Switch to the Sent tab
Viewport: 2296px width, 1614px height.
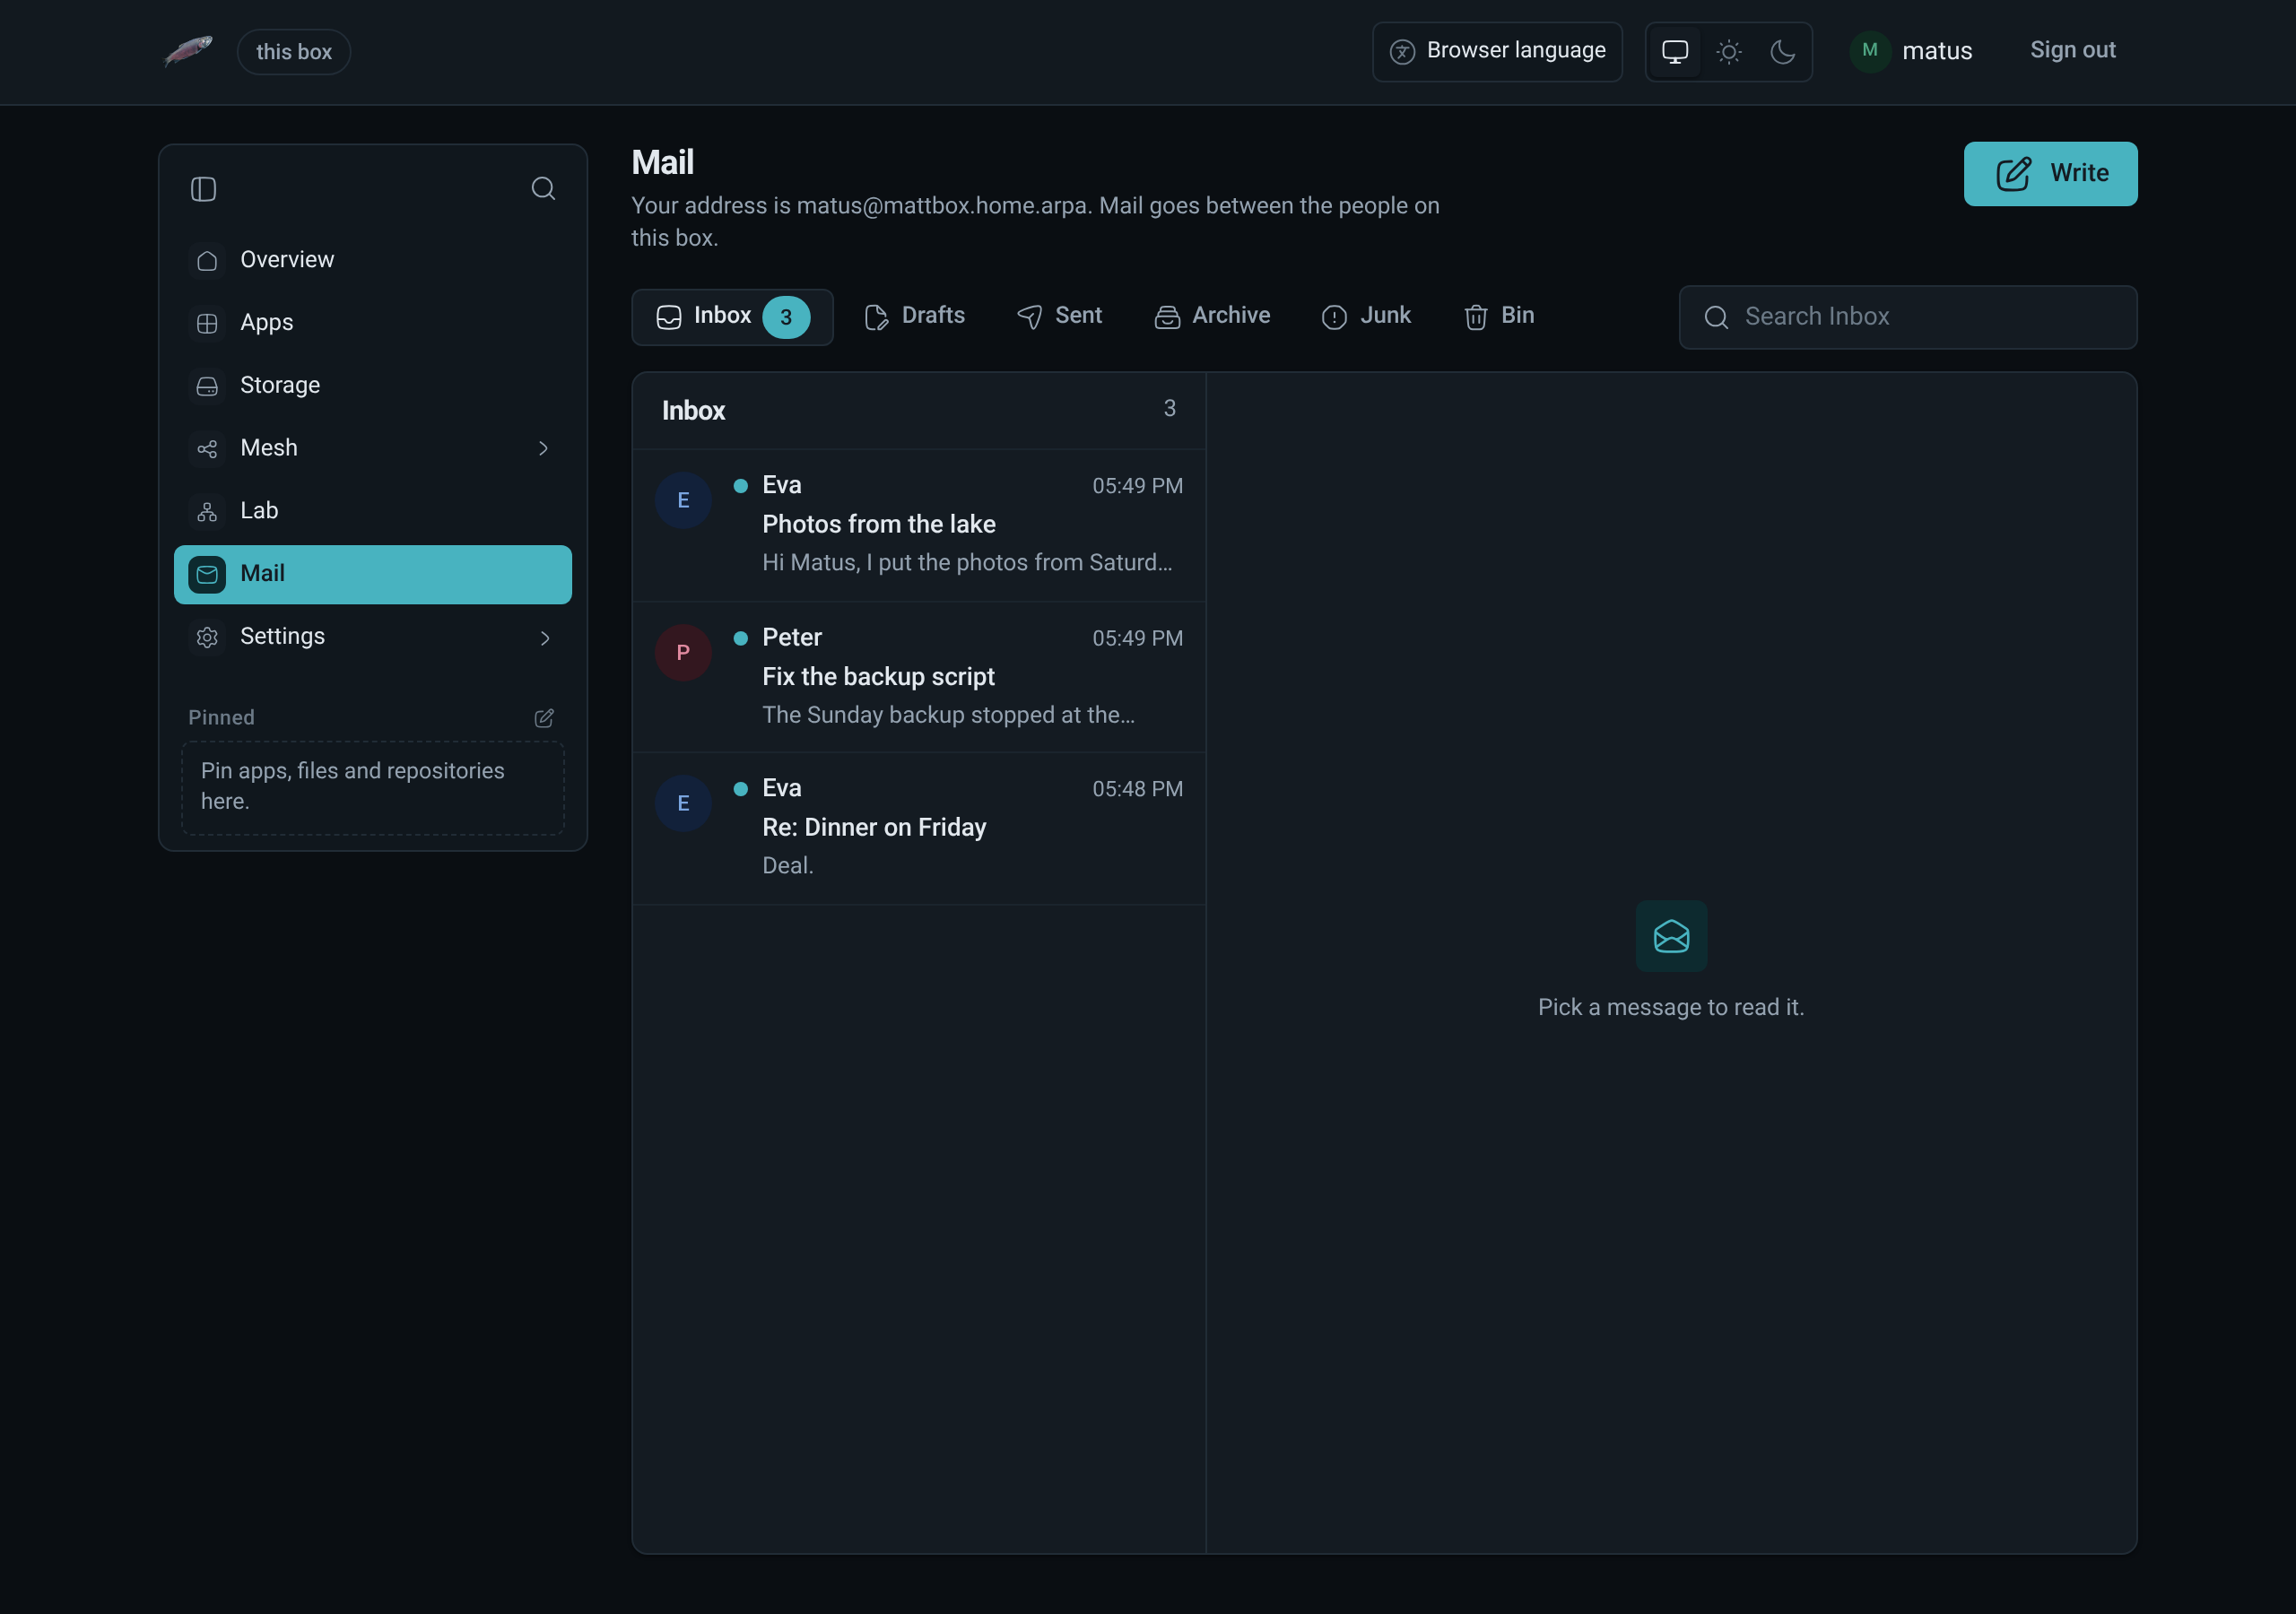point(1059,316)
